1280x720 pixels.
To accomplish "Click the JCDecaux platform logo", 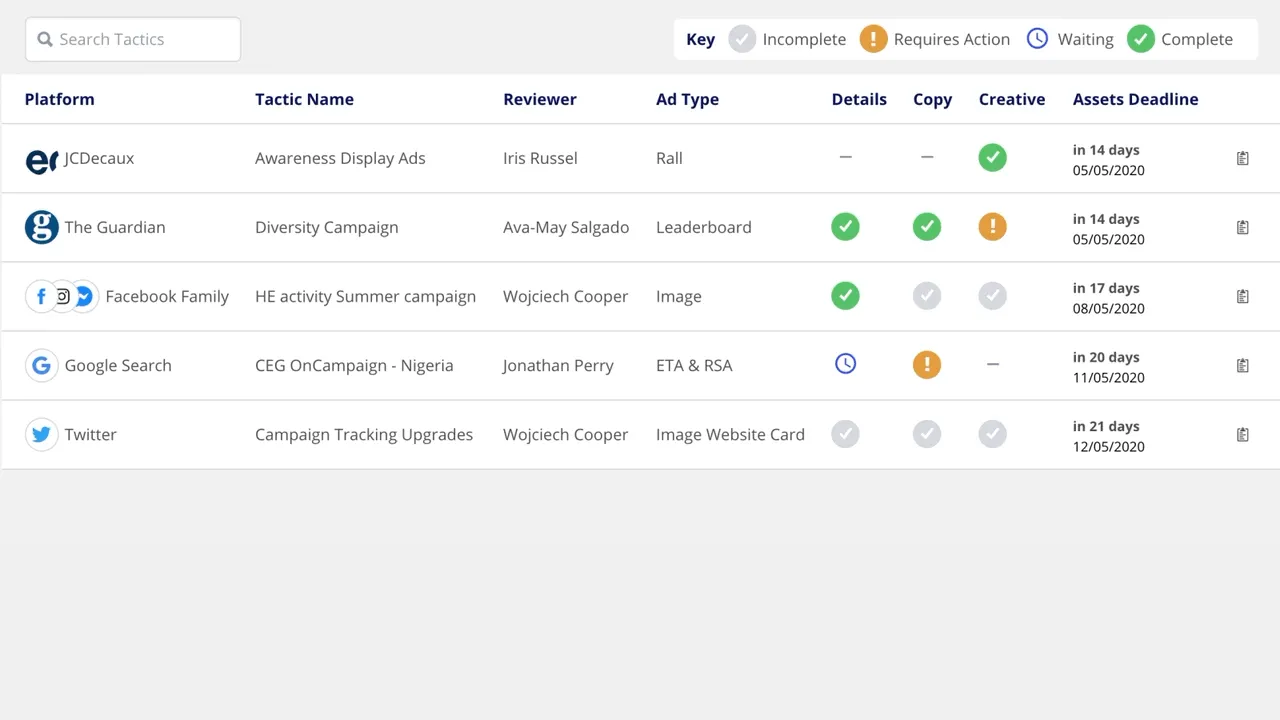I will tap(41, 159).
